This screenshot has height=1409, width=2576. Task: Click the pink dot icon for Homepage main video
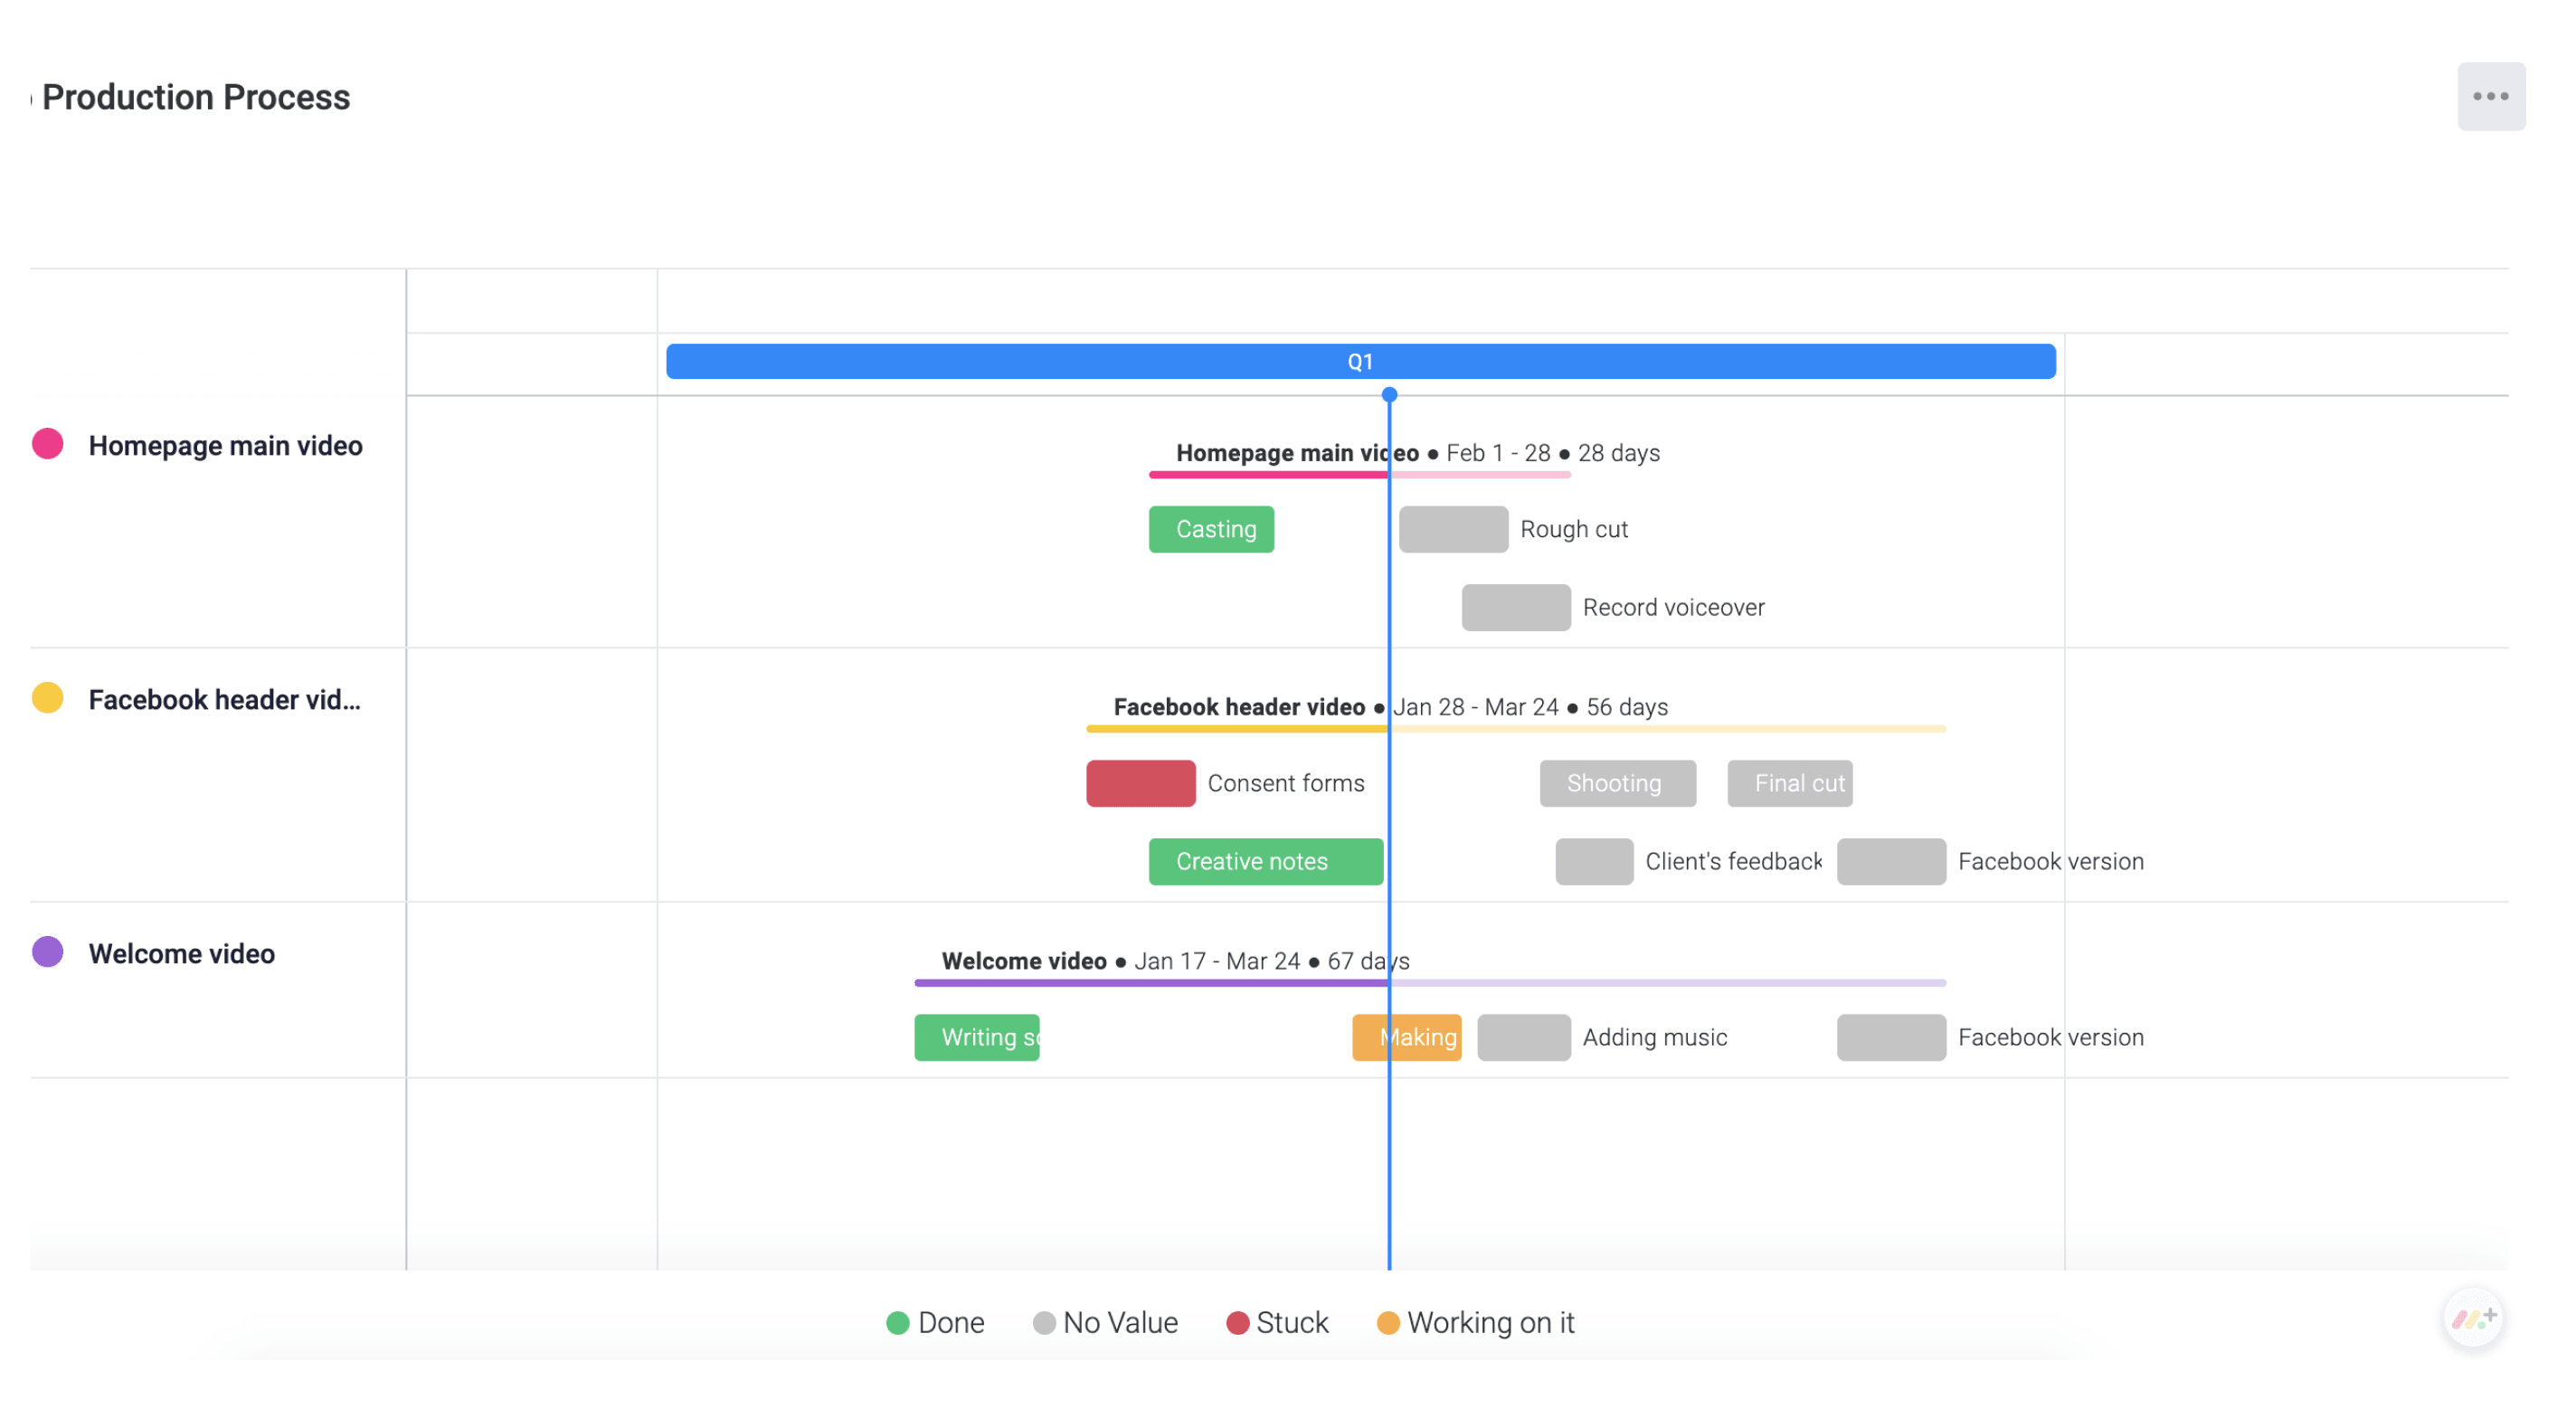(49, 444)
